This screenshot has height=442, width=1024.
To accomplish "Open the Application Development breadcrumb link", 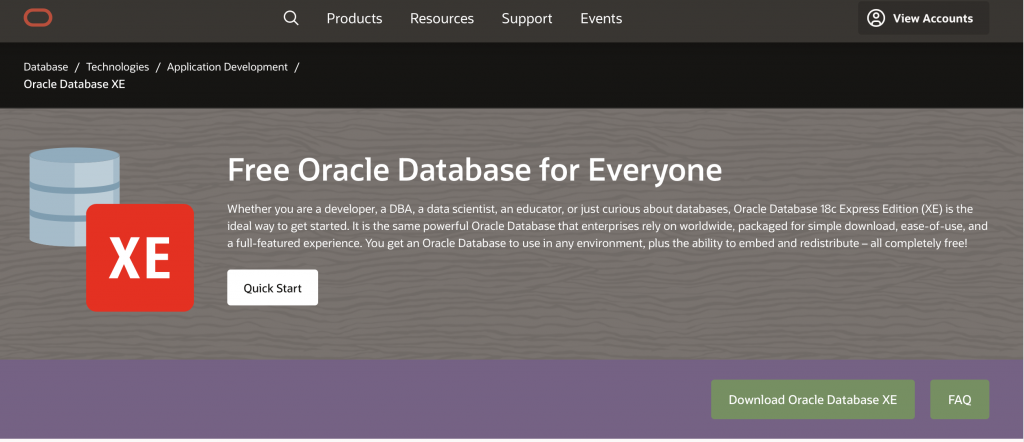I will point(227,67).
